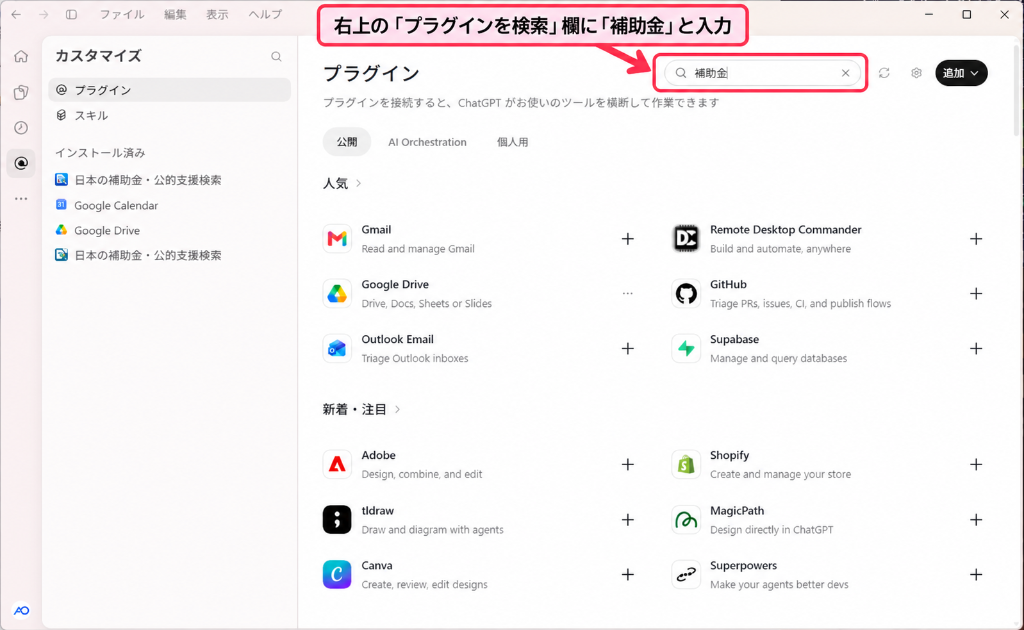Add tldraw plugin with its plus
The image size is (1024, 630).
(628, 520)
